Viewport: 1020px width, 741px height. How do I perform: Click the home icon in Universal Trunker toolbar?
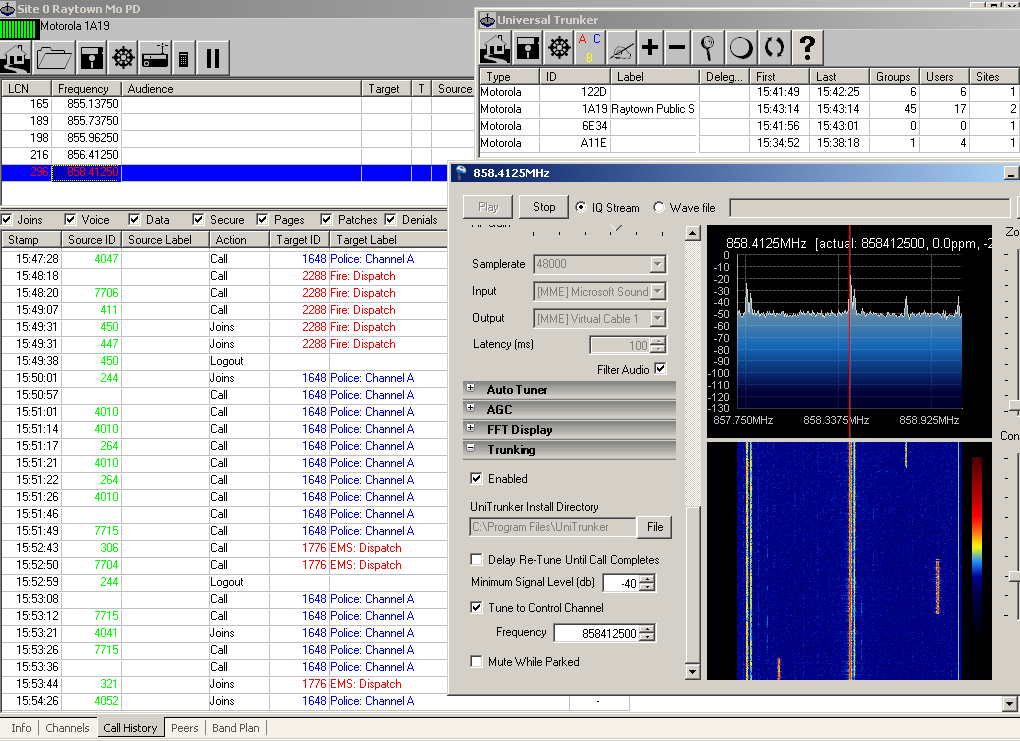tap(495, 47)
